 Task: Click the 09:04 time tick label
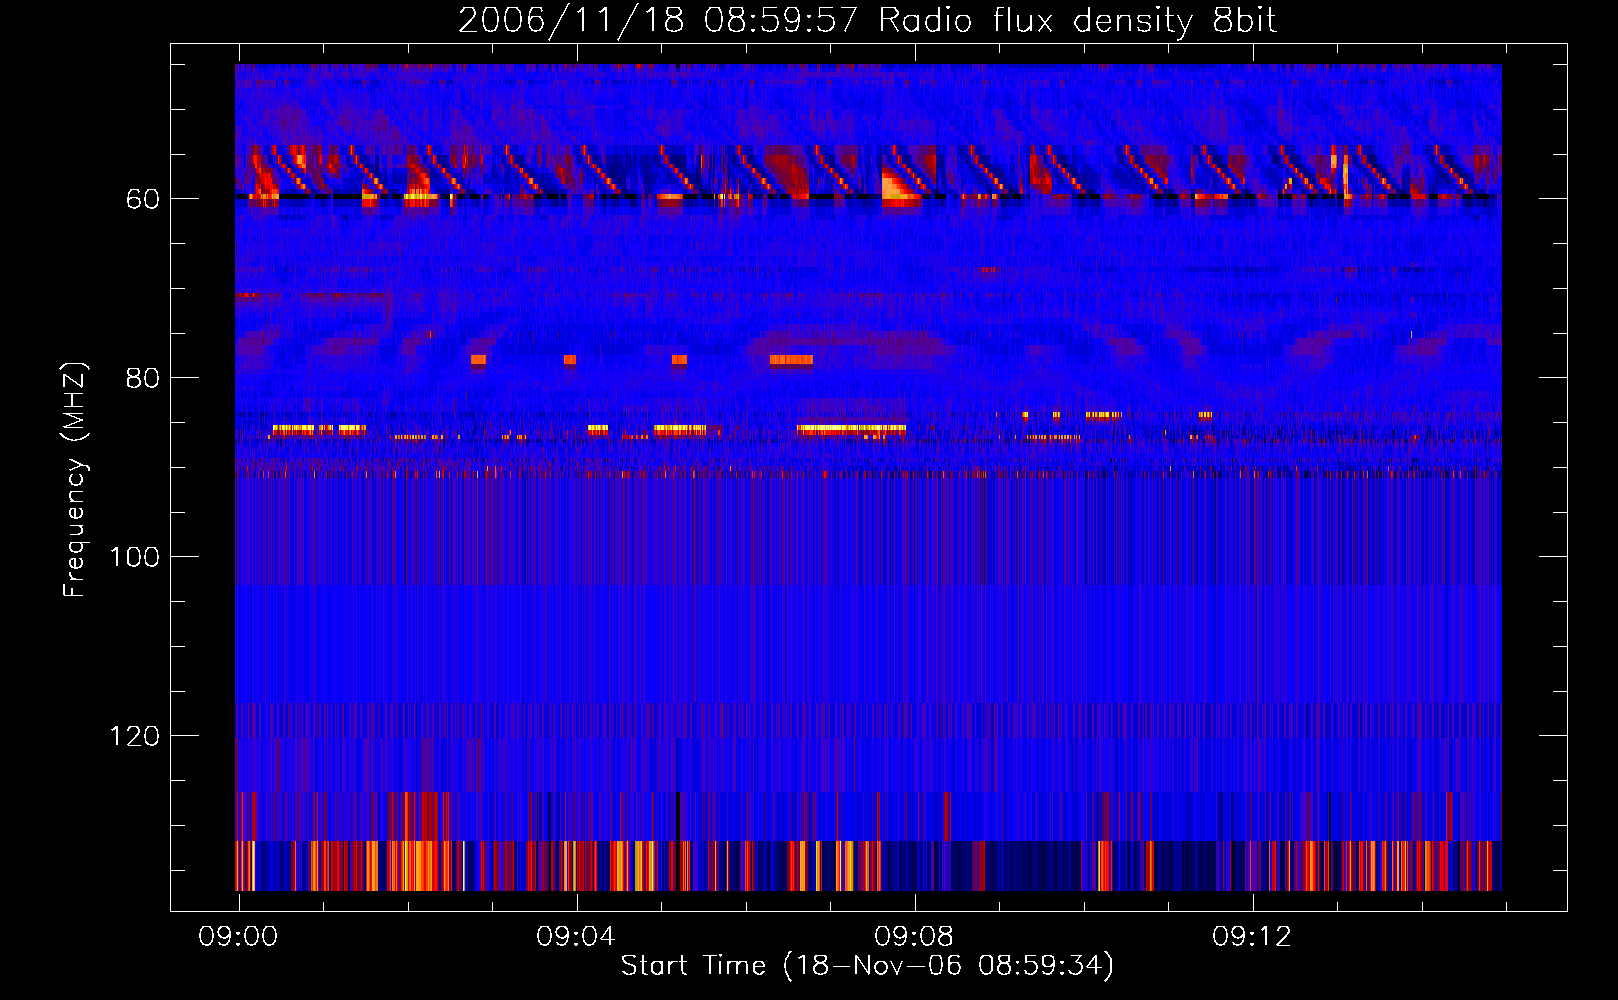[576, 937]
